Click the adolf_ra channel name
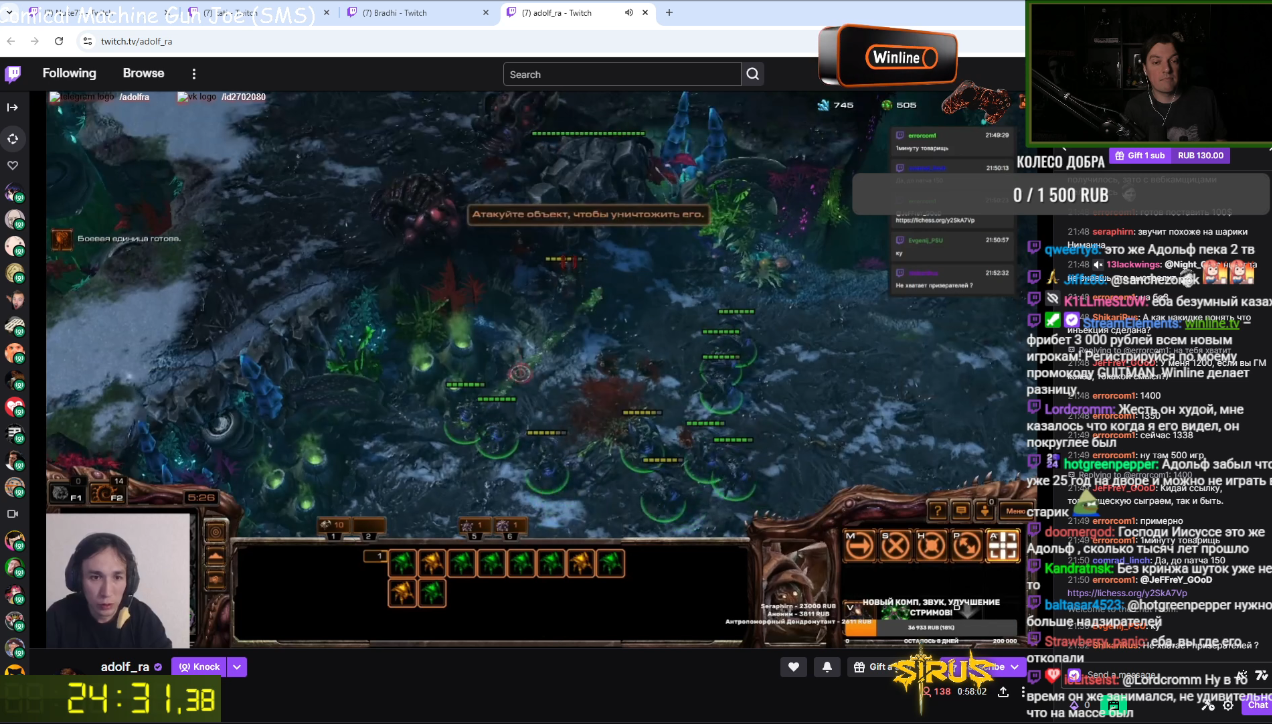This screenshot has width=1272, height=724. point(125,667)
